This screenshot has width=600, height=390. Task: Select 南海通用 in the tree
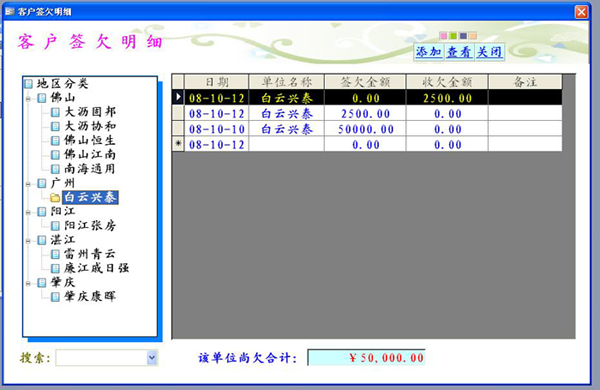click(90, 168)
